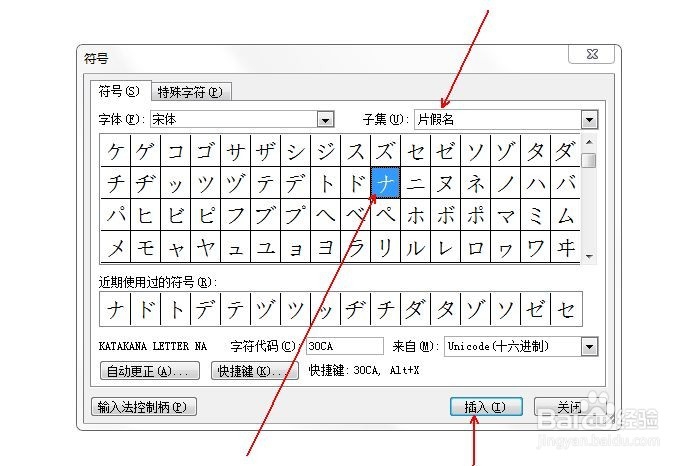Image resolution: width=700 pixels, height=466 pixels.
Task: Click the symbol grid scrollbar thumb
Action: click(589, 160)
